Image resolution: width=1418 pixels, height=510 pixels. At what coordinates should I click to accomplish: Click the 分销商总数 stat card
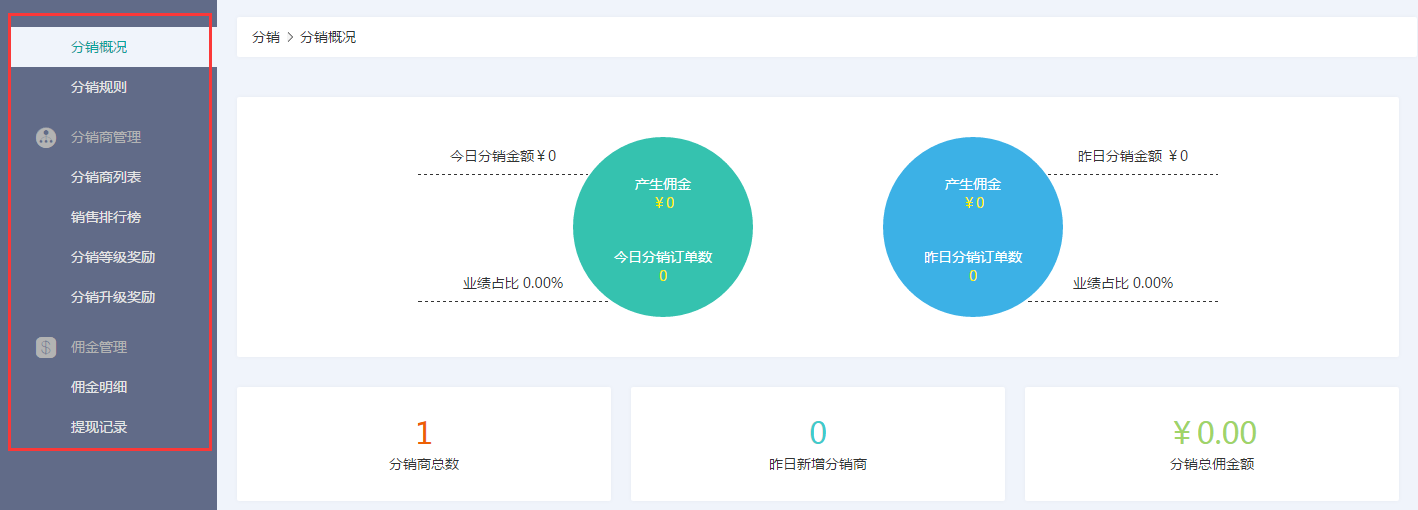(424, 444)
